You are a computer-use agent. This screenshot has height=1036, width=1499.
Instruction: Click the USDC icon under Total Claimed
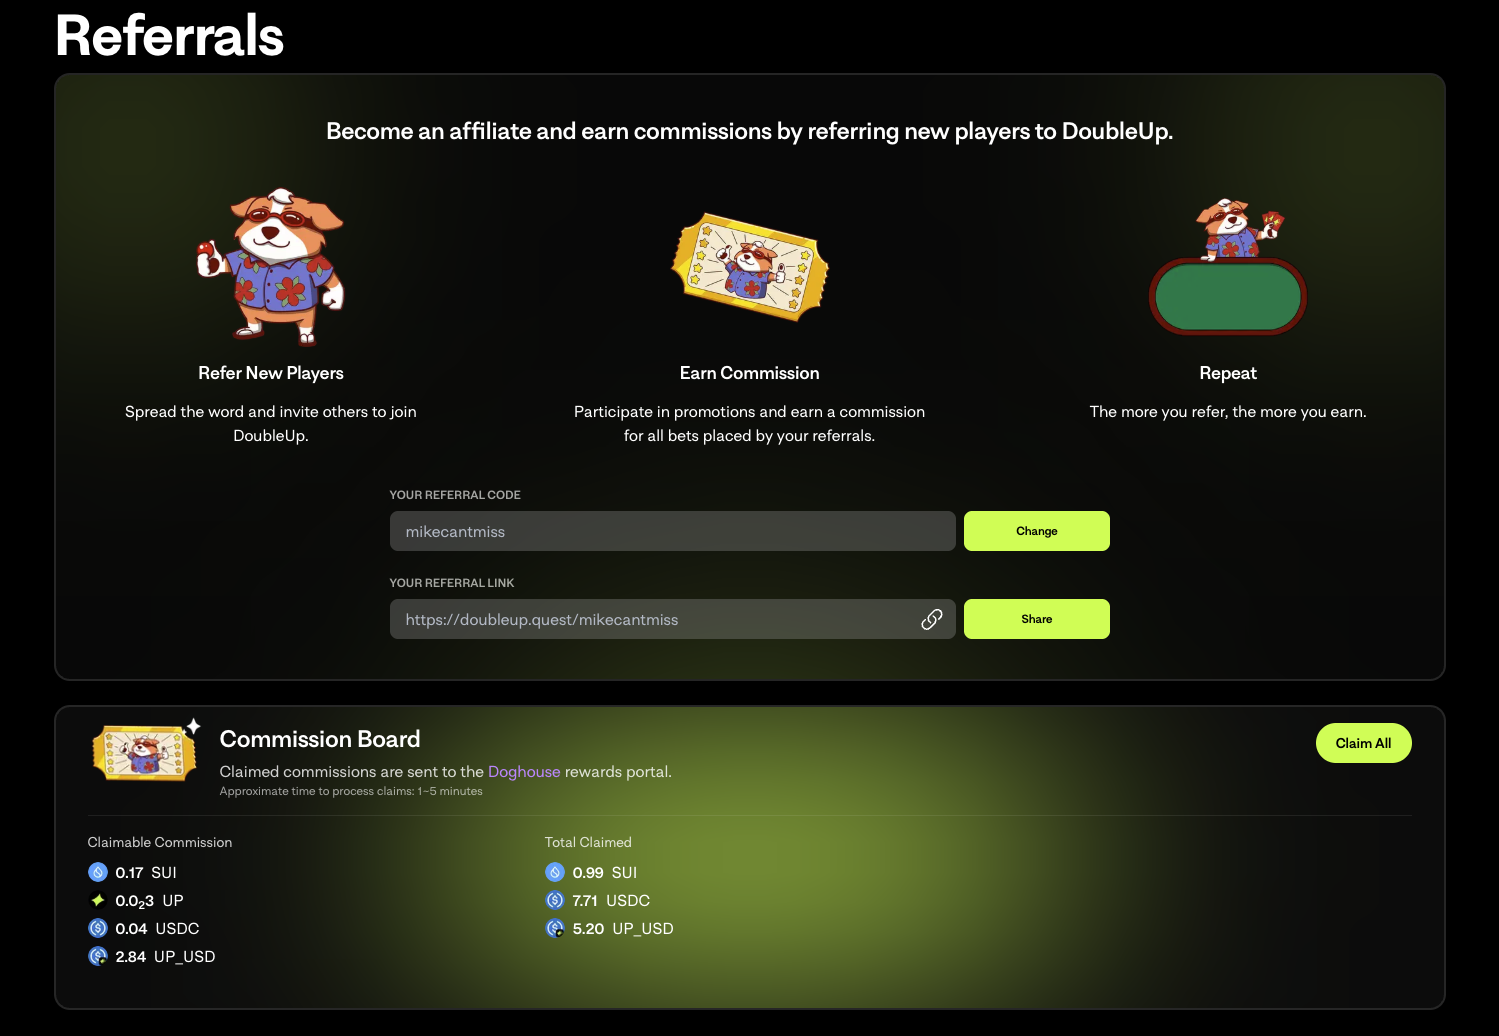tap(555, 900)
